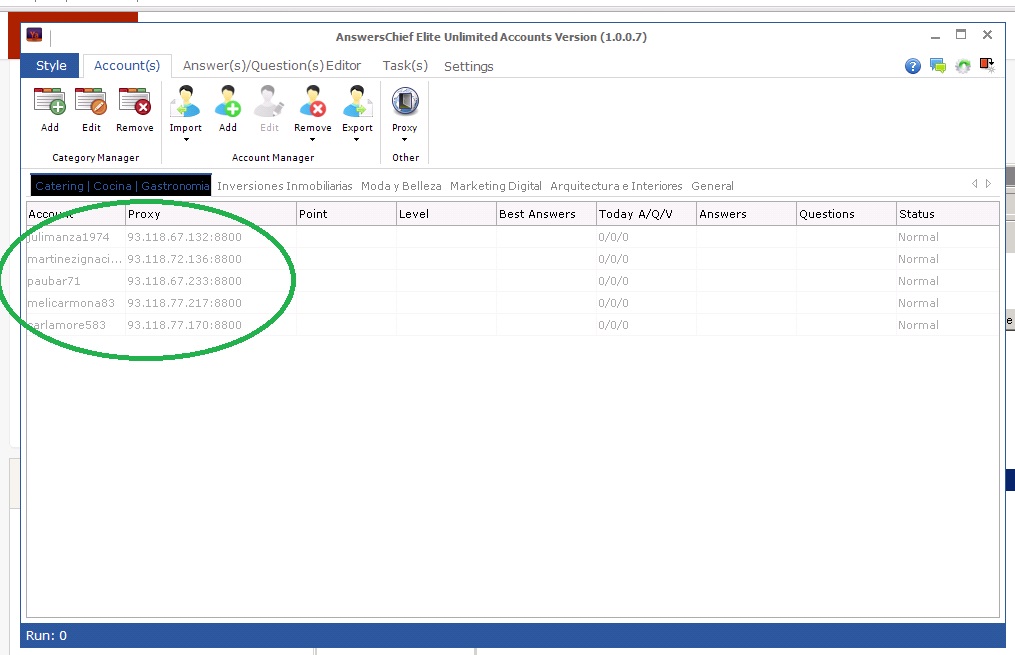Click the Import accounts icon
The height and width of the screenshot is (655, 1015).
185,102
